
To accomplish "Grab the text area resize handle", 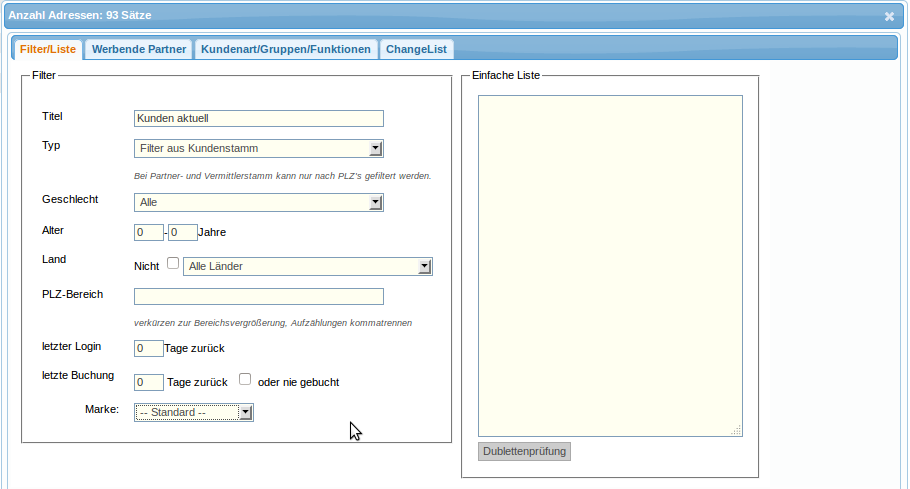I will click(x=737, y=431).
